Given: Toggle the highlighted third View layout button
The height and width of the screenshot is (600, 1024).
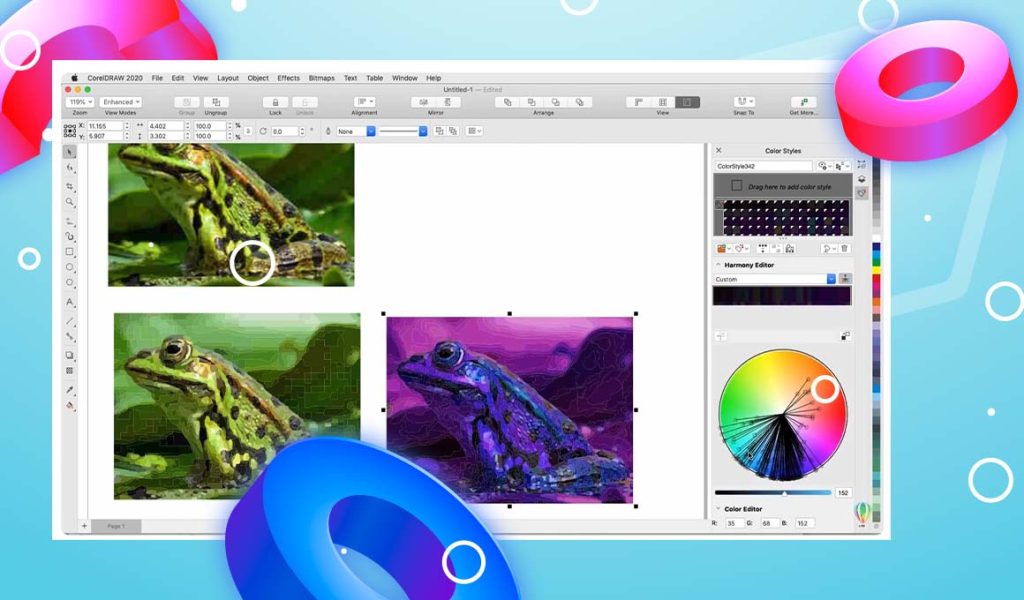Looking at the screenshot, I should click(687, 103).
